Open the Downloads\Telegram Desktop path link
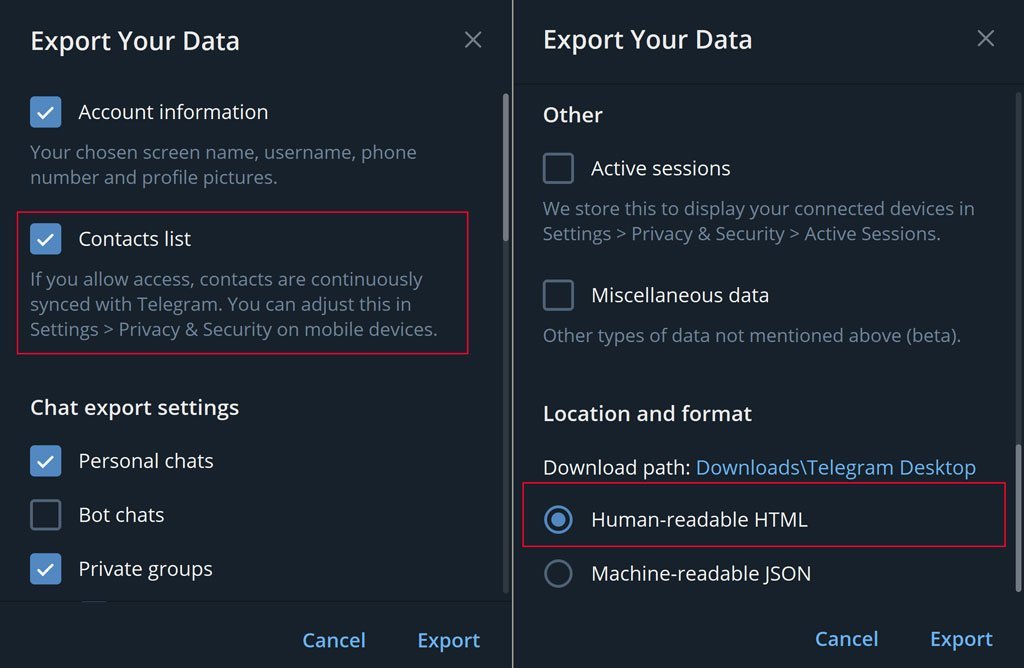This screenshot has width=1024, height=668. coord(835,468)
